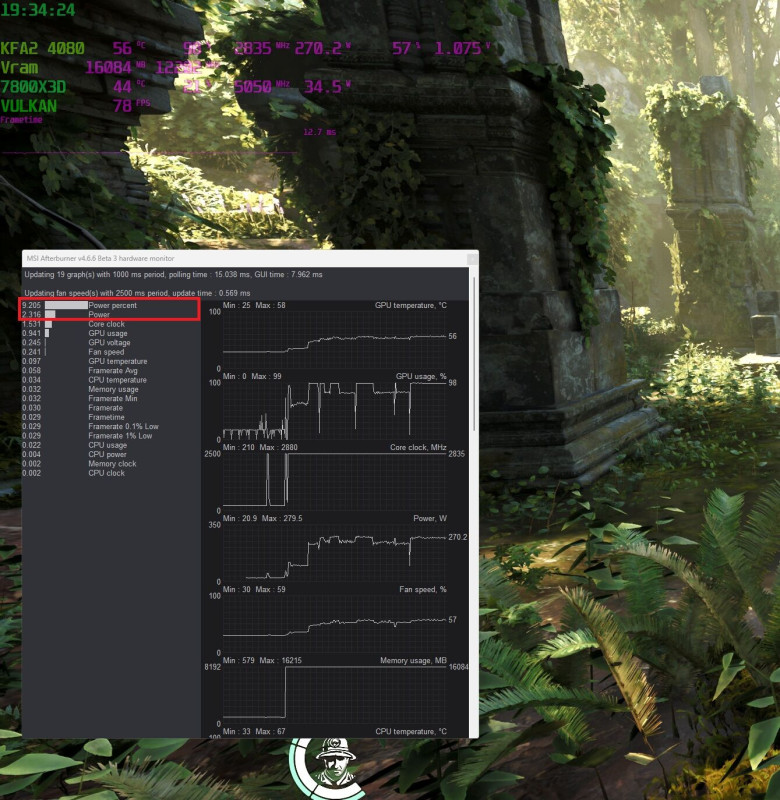Close the MSI Afterburner hardware monitor window
This screenshot has height=800, width=780.
tap(472, 259)
